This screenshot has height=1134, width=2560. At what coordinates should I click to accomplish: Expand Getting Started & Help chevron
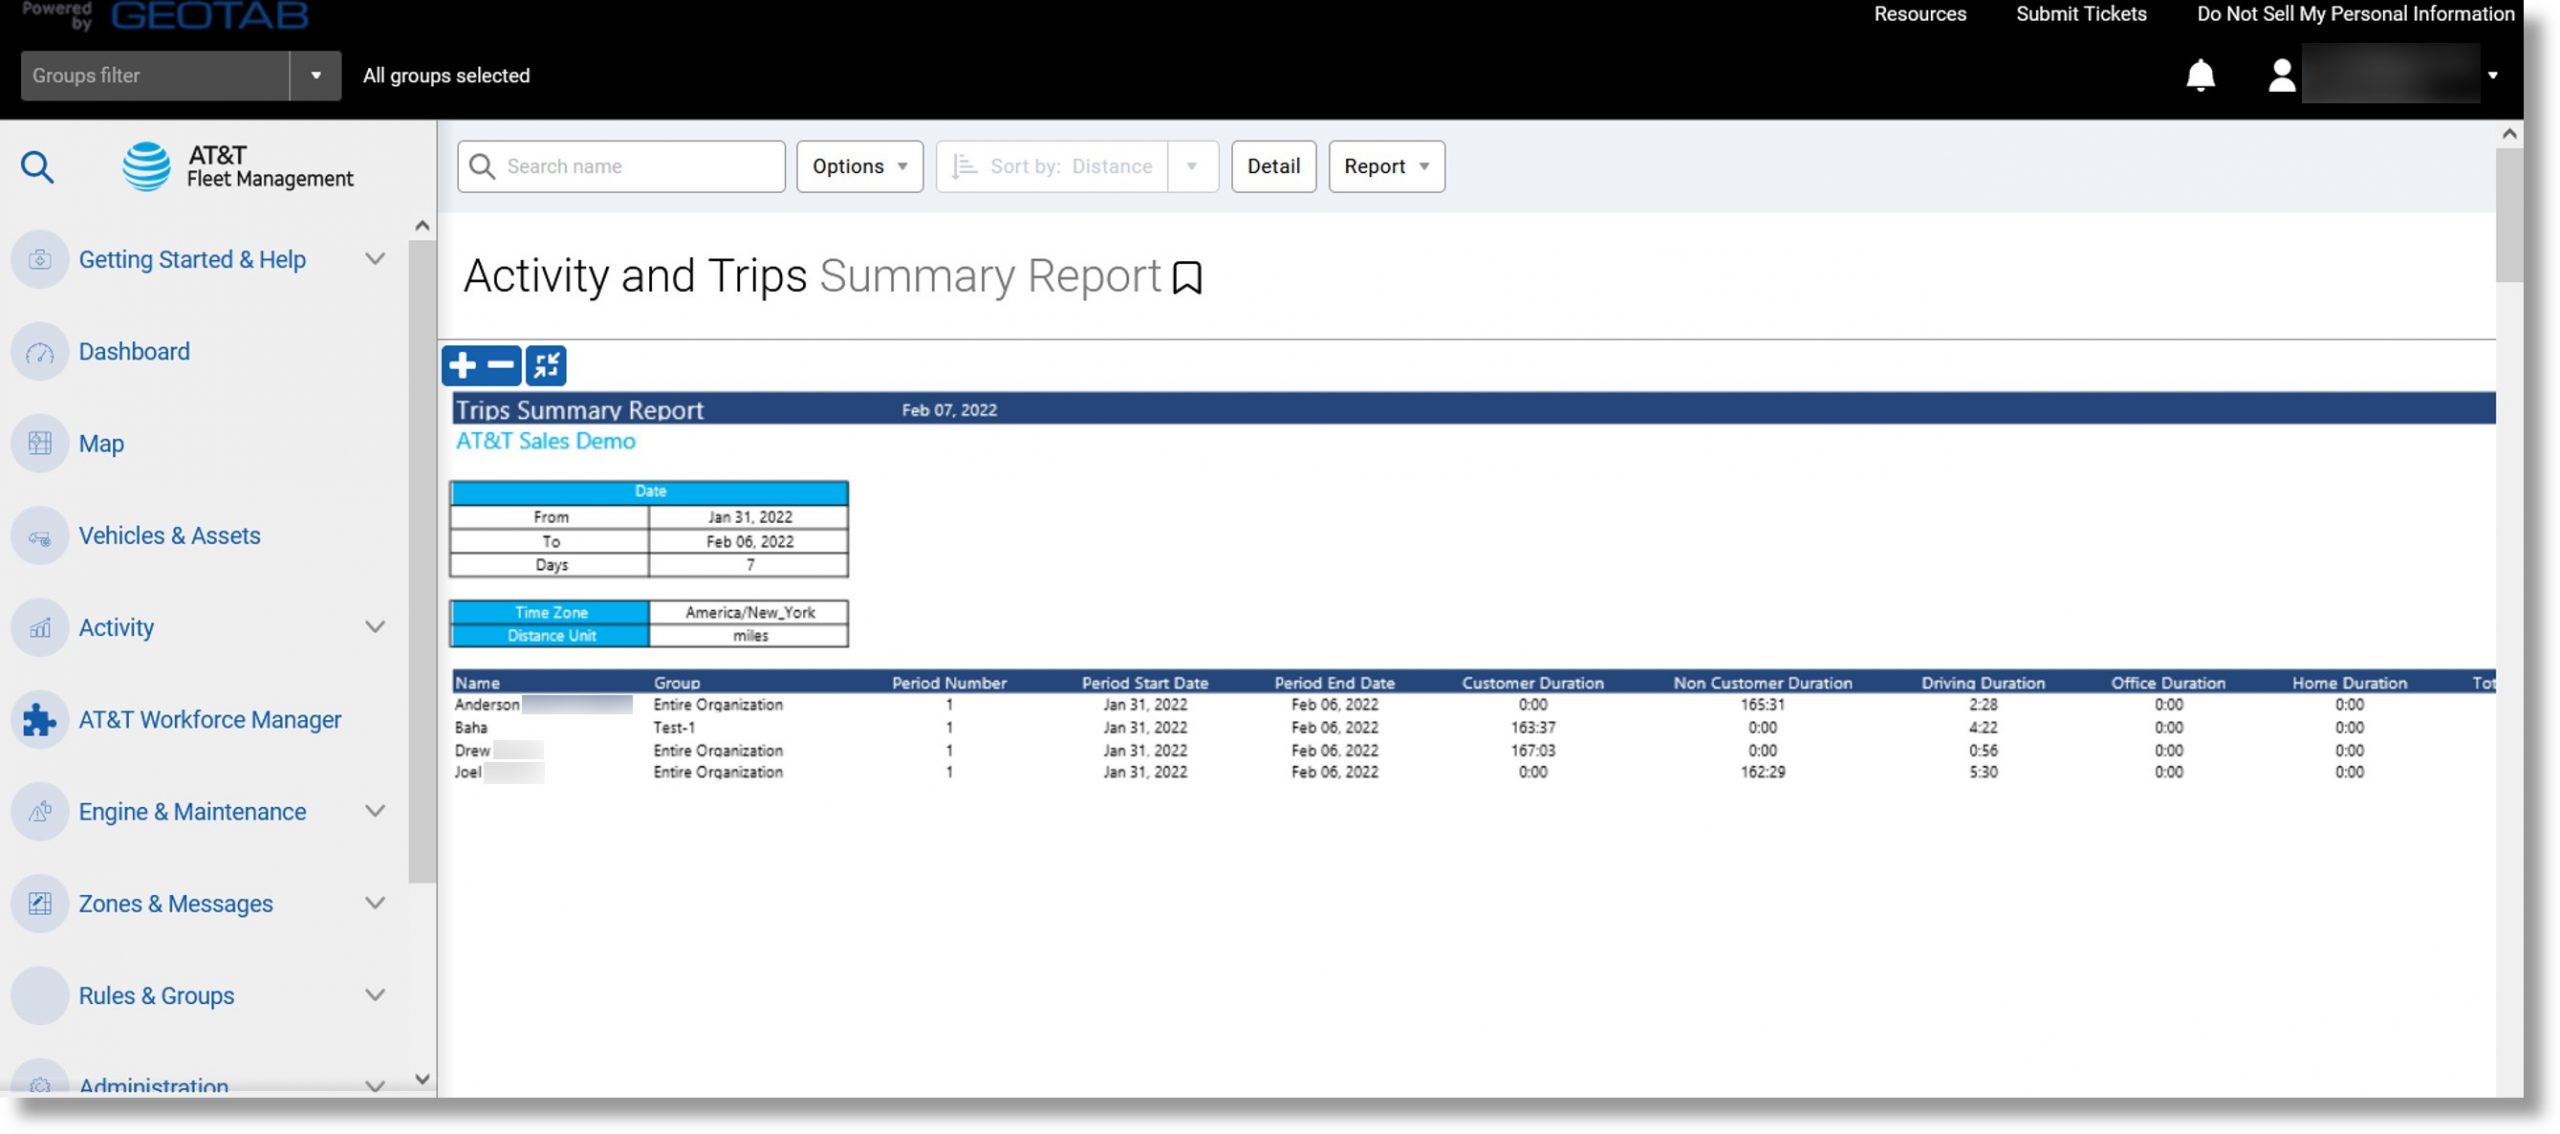375,259
